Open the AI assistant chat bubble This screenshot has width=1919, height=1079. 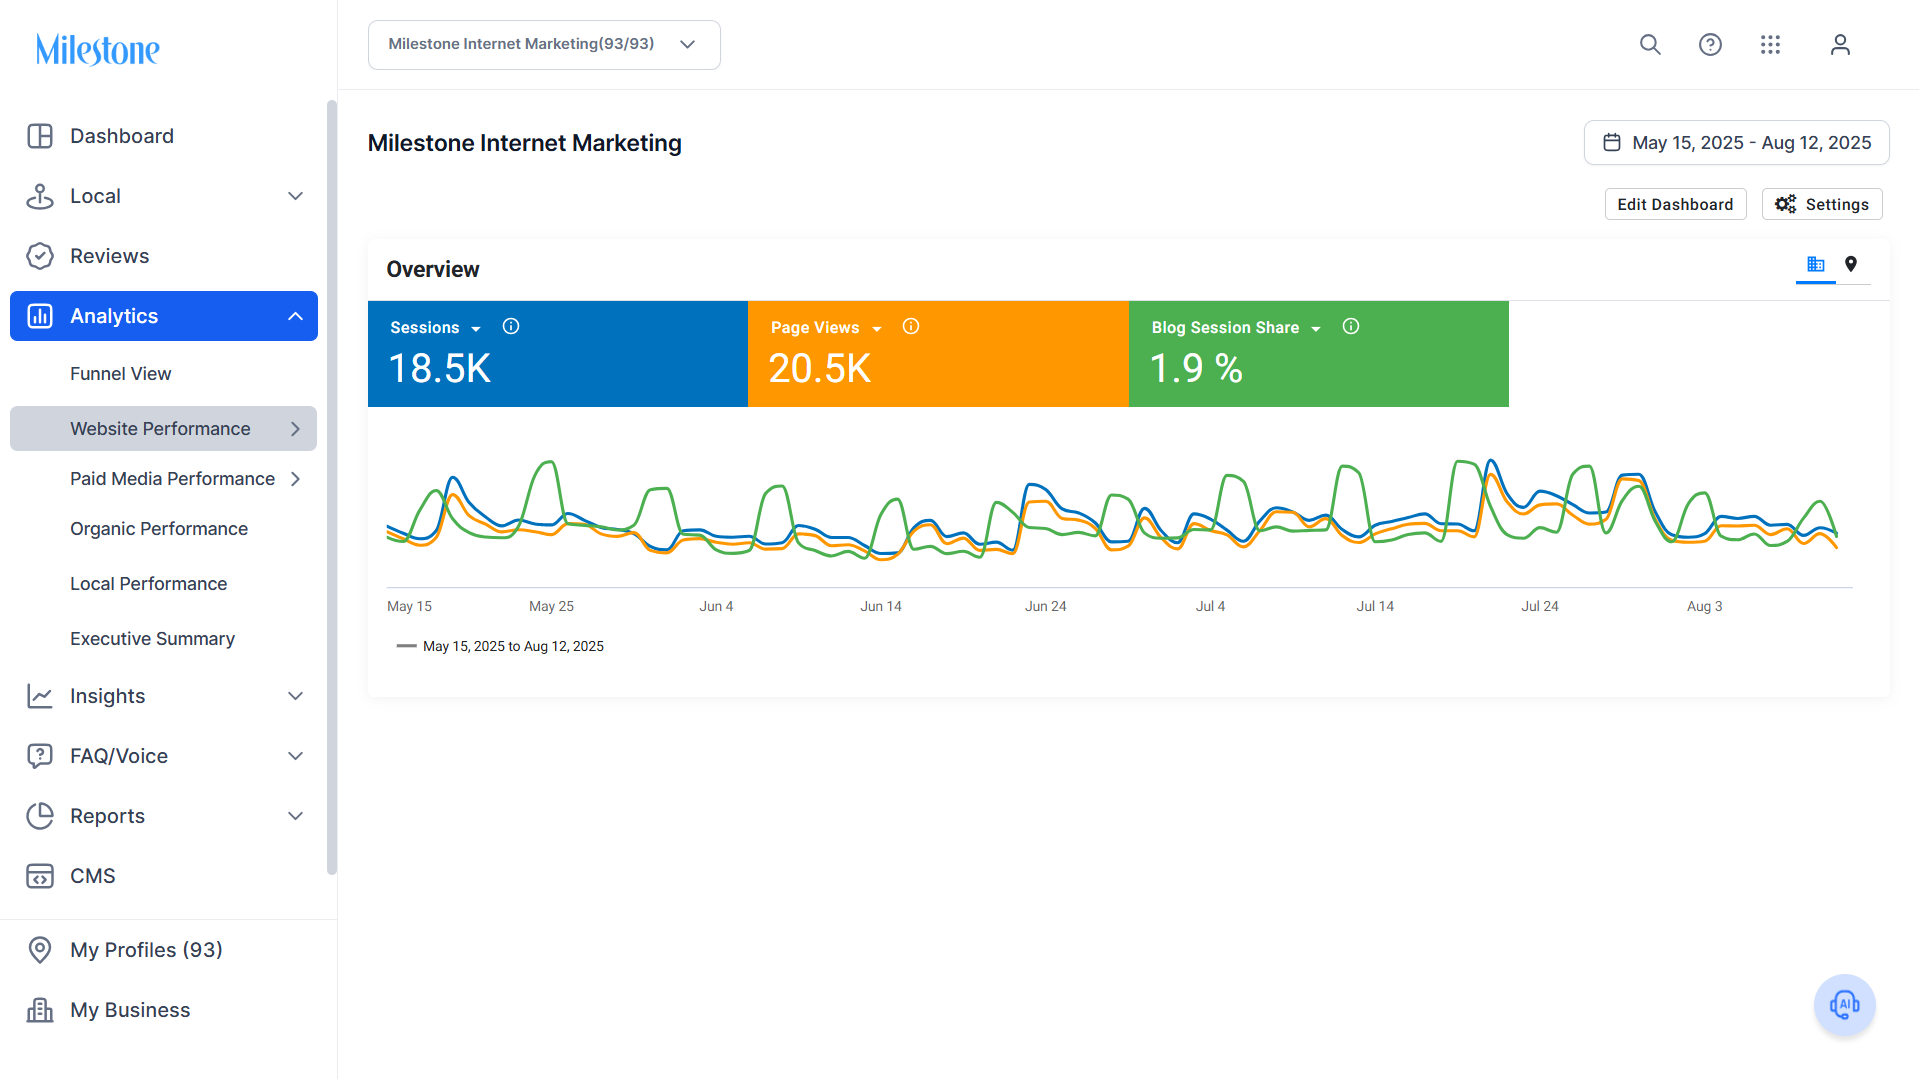(x=1844, y=1005)
